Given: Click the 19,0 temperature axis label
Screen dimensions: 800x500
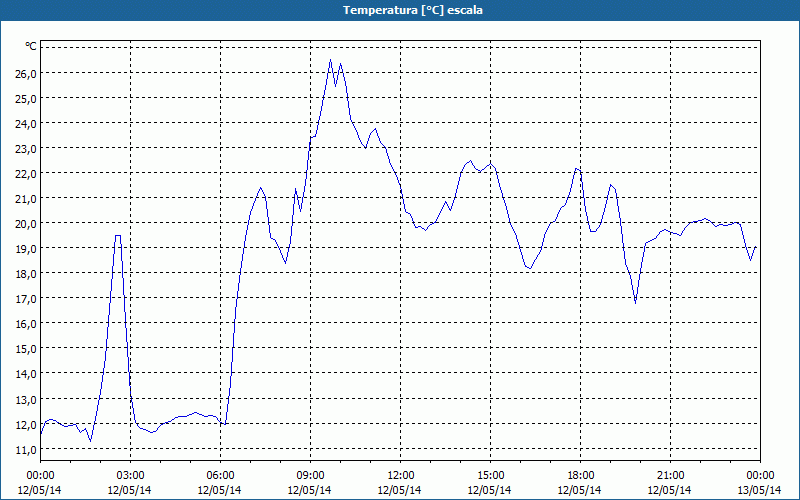Looking at the screenshot, I should coord(26,249).
